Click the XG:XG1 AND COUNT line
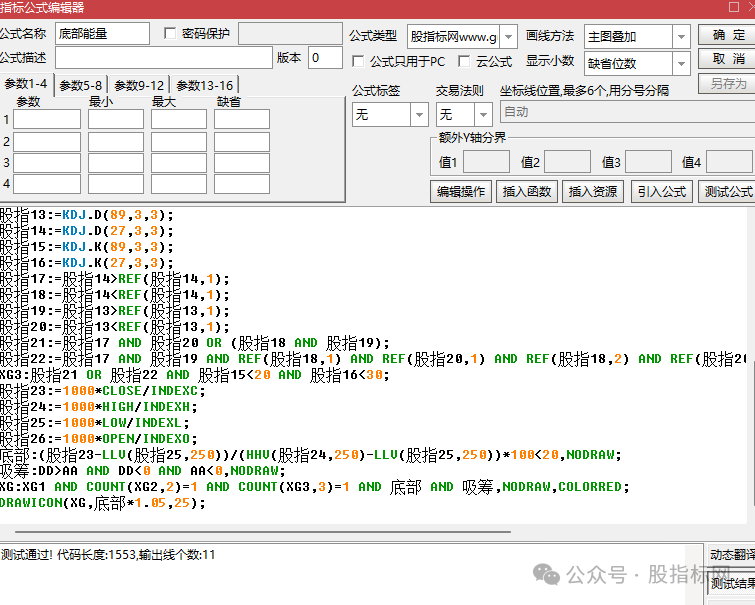Screen dimensions: 755x605 coord(314,487)
